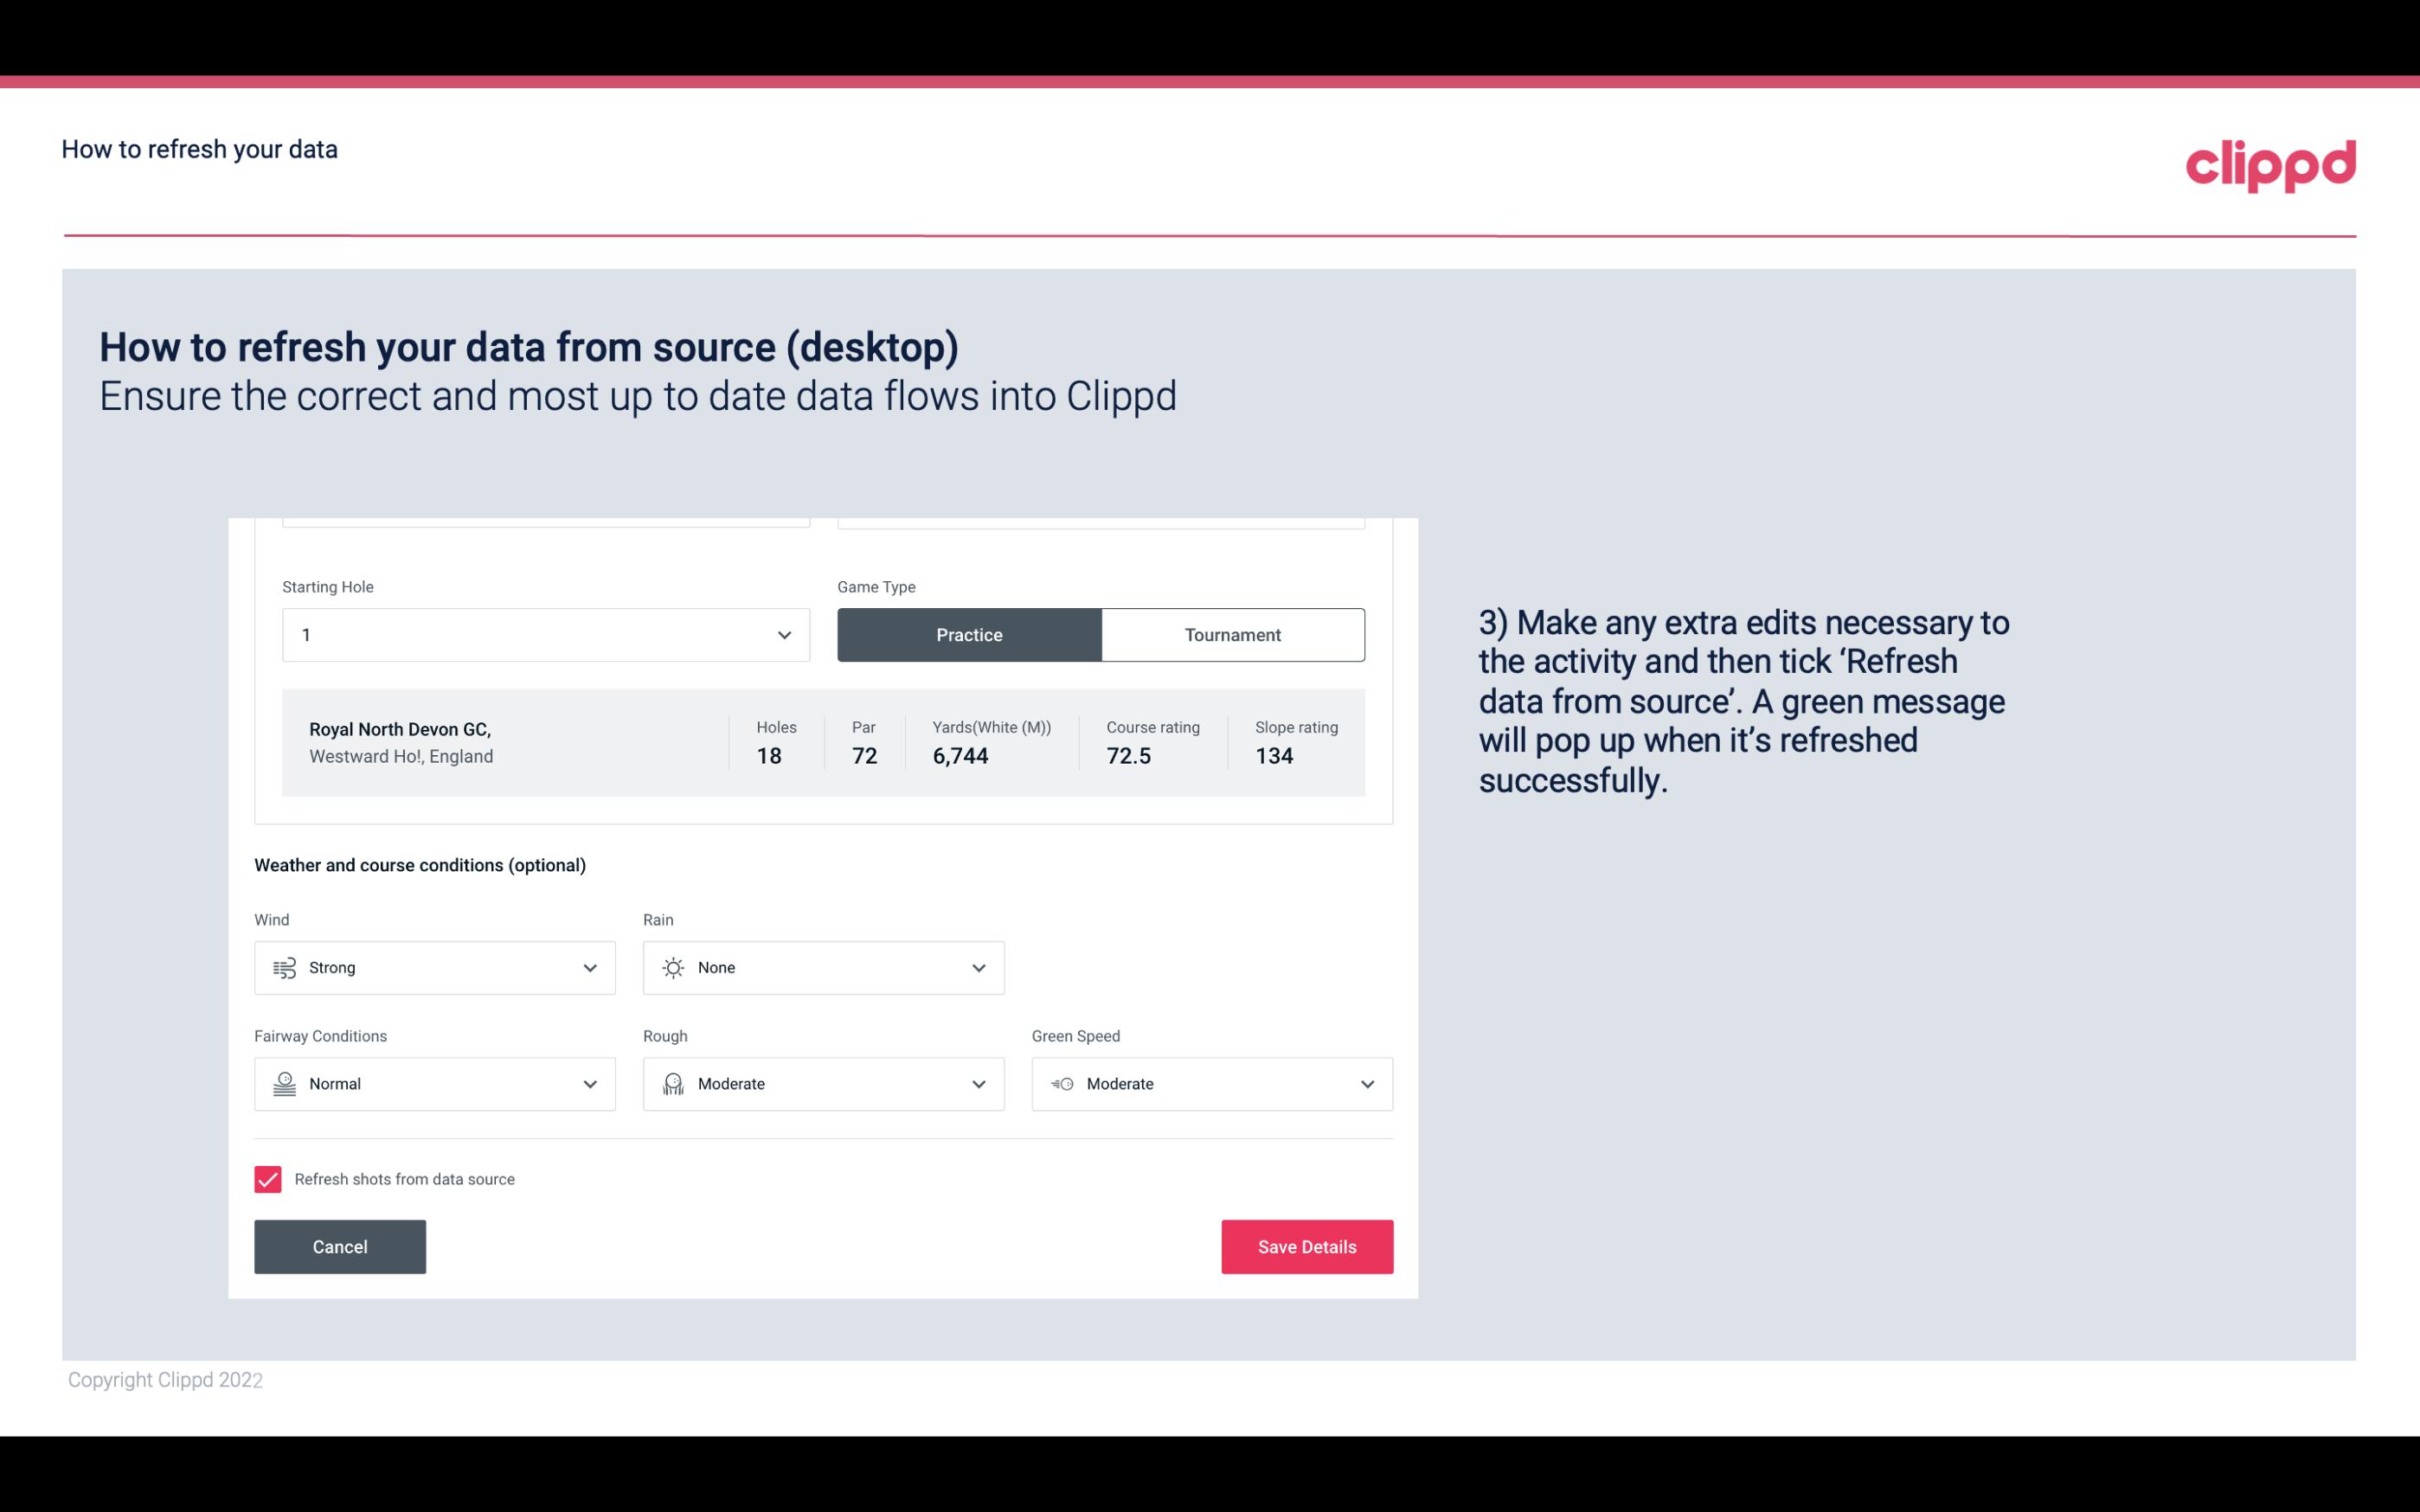Click the fairway conditions icon
Image resolution: width=2420 pixels, height=1512 pixels.
[282, 1084]
